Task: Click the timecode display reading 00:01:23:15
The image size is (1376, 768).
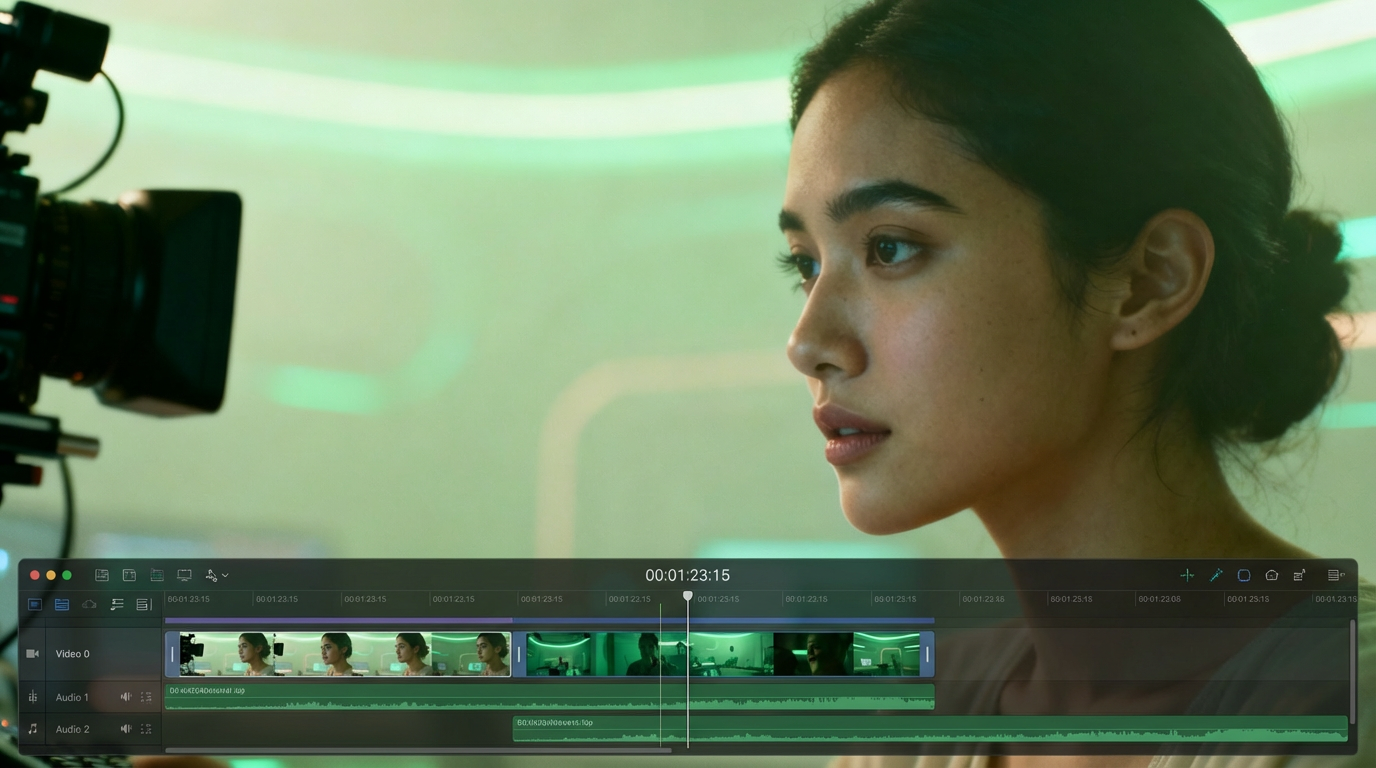Action: coord(687,575)
